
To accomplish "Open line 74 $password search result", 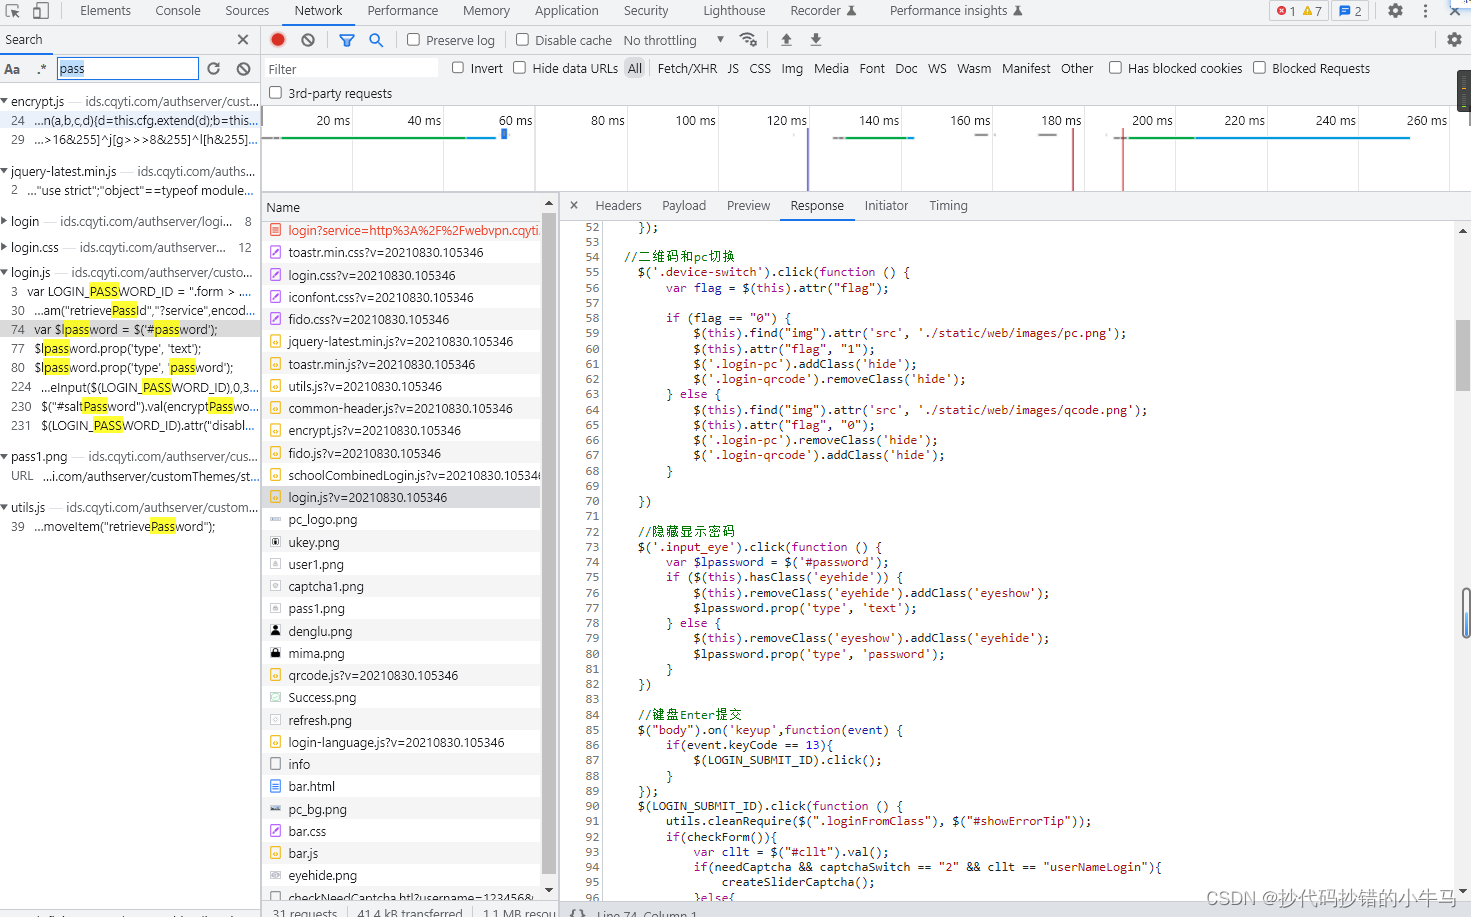I will pos(130,330).
